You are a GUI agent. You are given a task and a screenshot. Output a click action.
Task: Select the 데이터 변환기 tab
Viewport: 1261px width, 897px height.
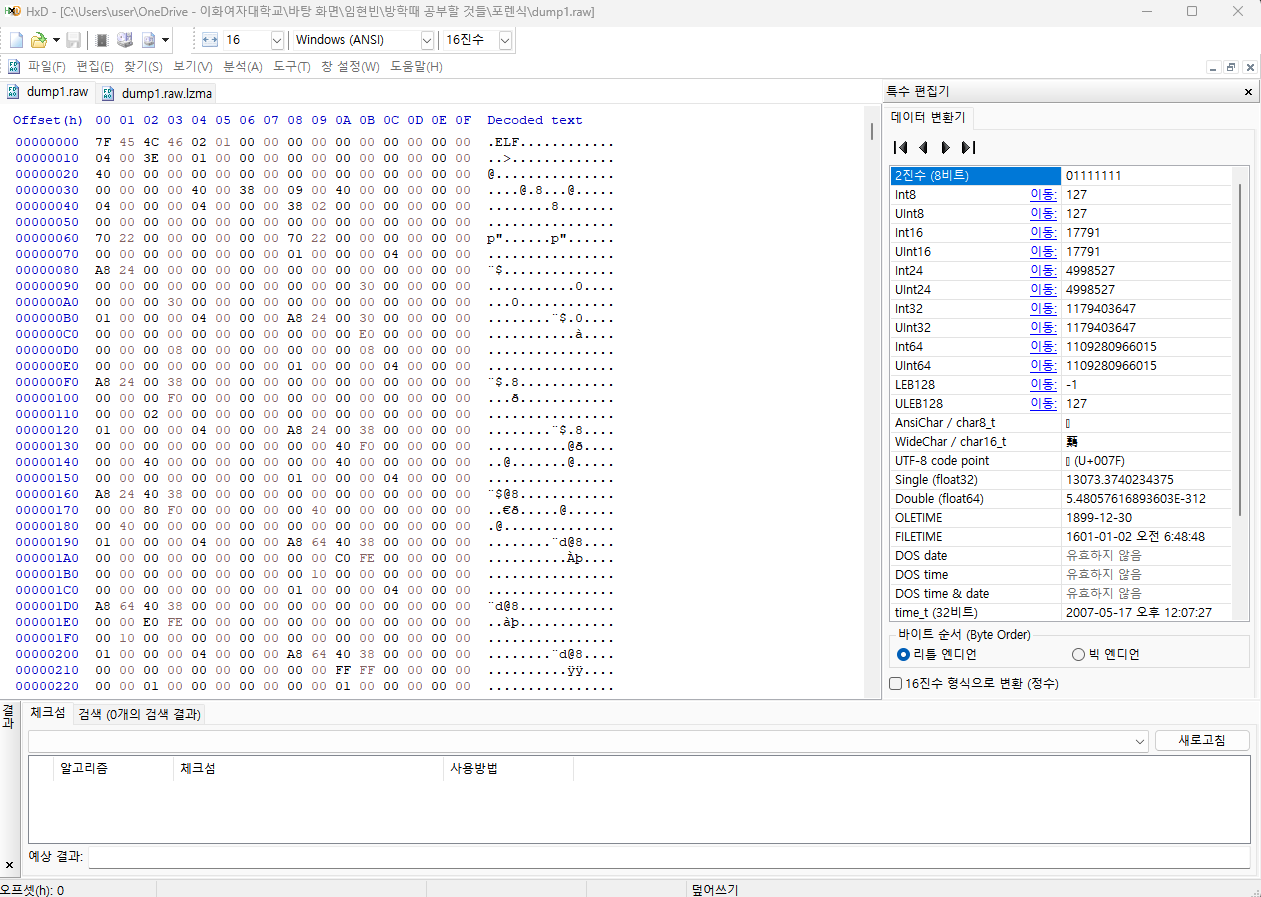pyautogui.click(x=928, y=117)
